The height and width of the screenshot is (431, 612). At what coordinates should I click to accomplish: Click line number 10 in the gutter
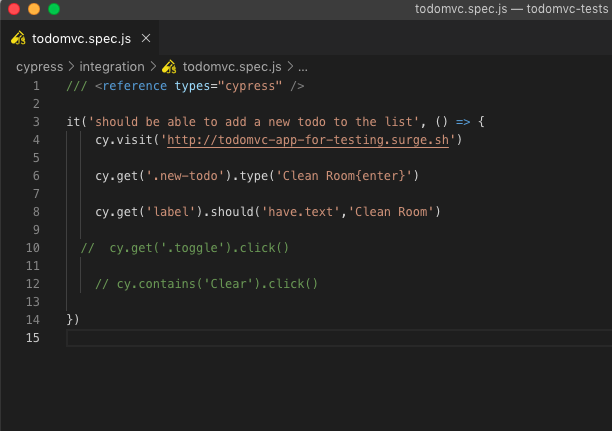[33, 248]
